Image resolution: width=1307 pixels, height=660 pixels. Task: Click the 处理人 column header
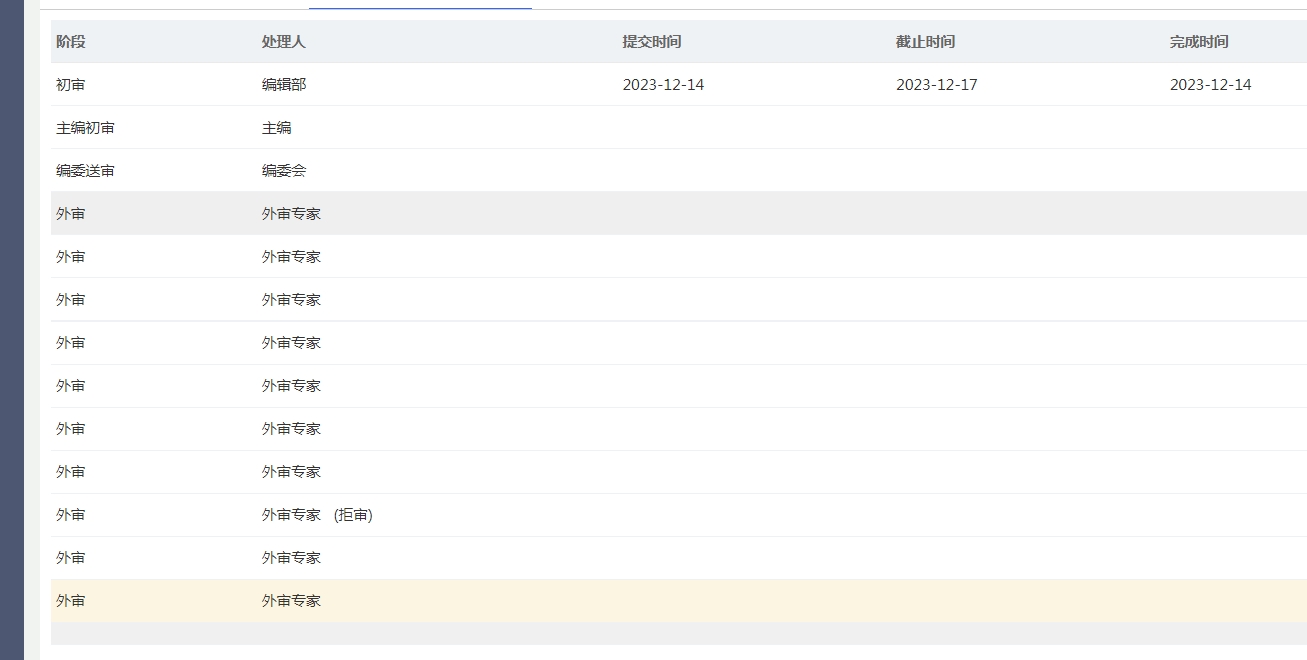[x=284, y=42]
